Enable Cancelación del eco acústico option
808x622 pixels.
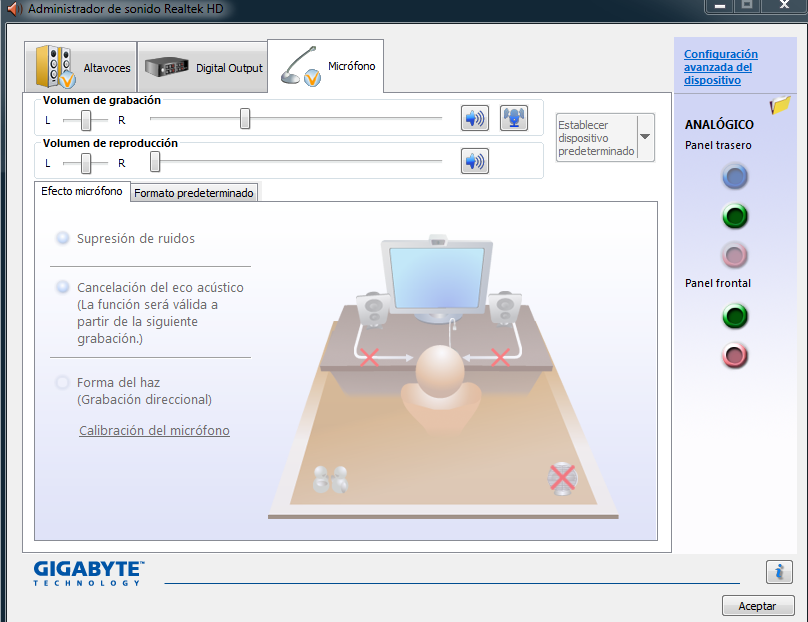pyautogui.click(x=62, y=287)
